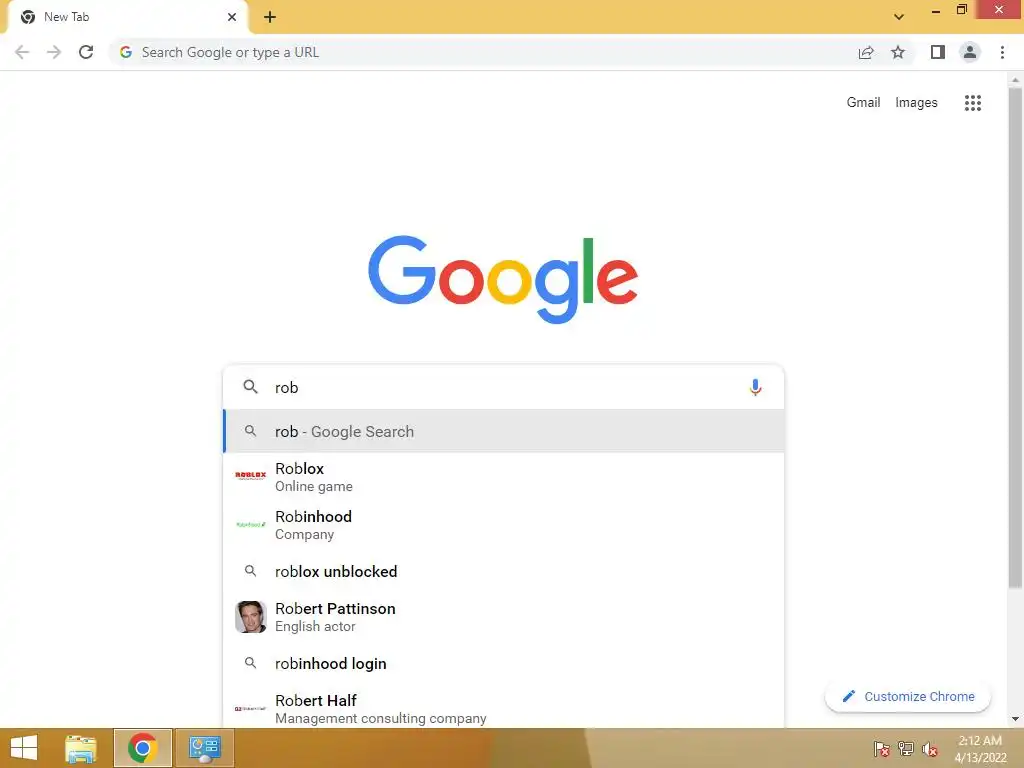Open the Action Center flag icon
The width and height of the screenshot is (1024, 768).
pyautogui.click(x=881, y=748)
